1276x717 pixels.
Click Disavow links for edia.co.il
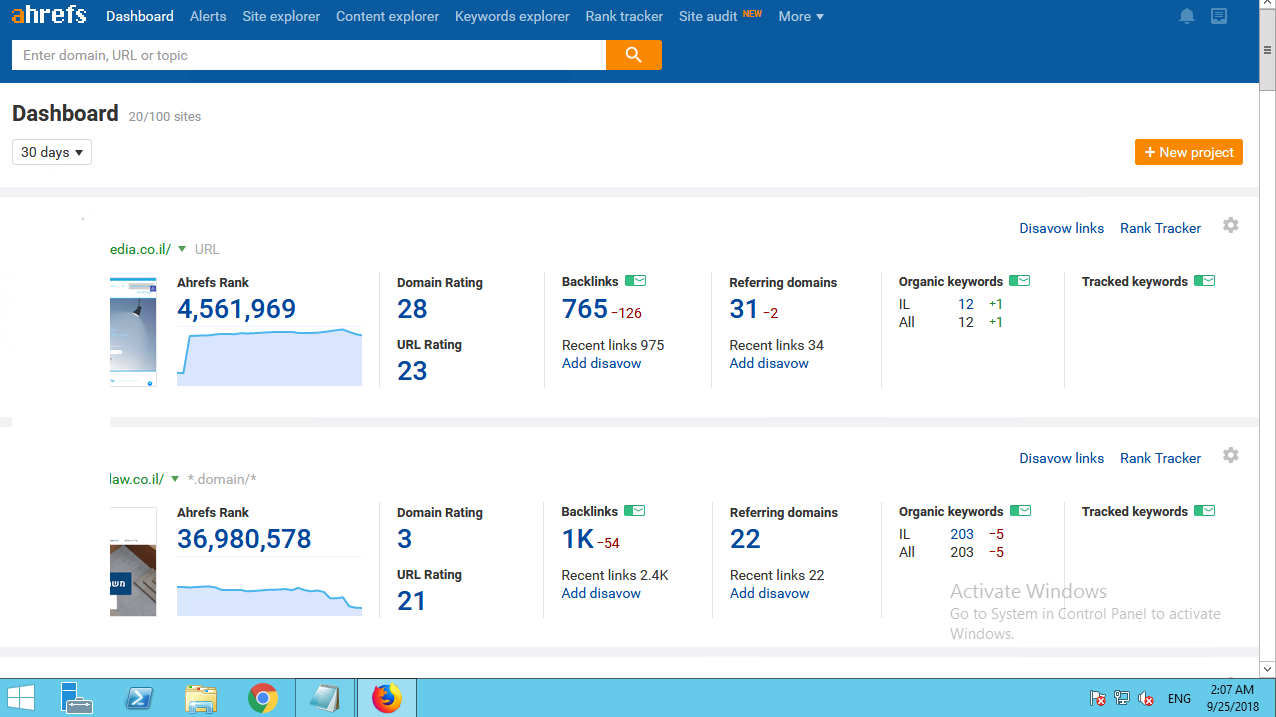pyautogui.click(x=1062, y=228)
